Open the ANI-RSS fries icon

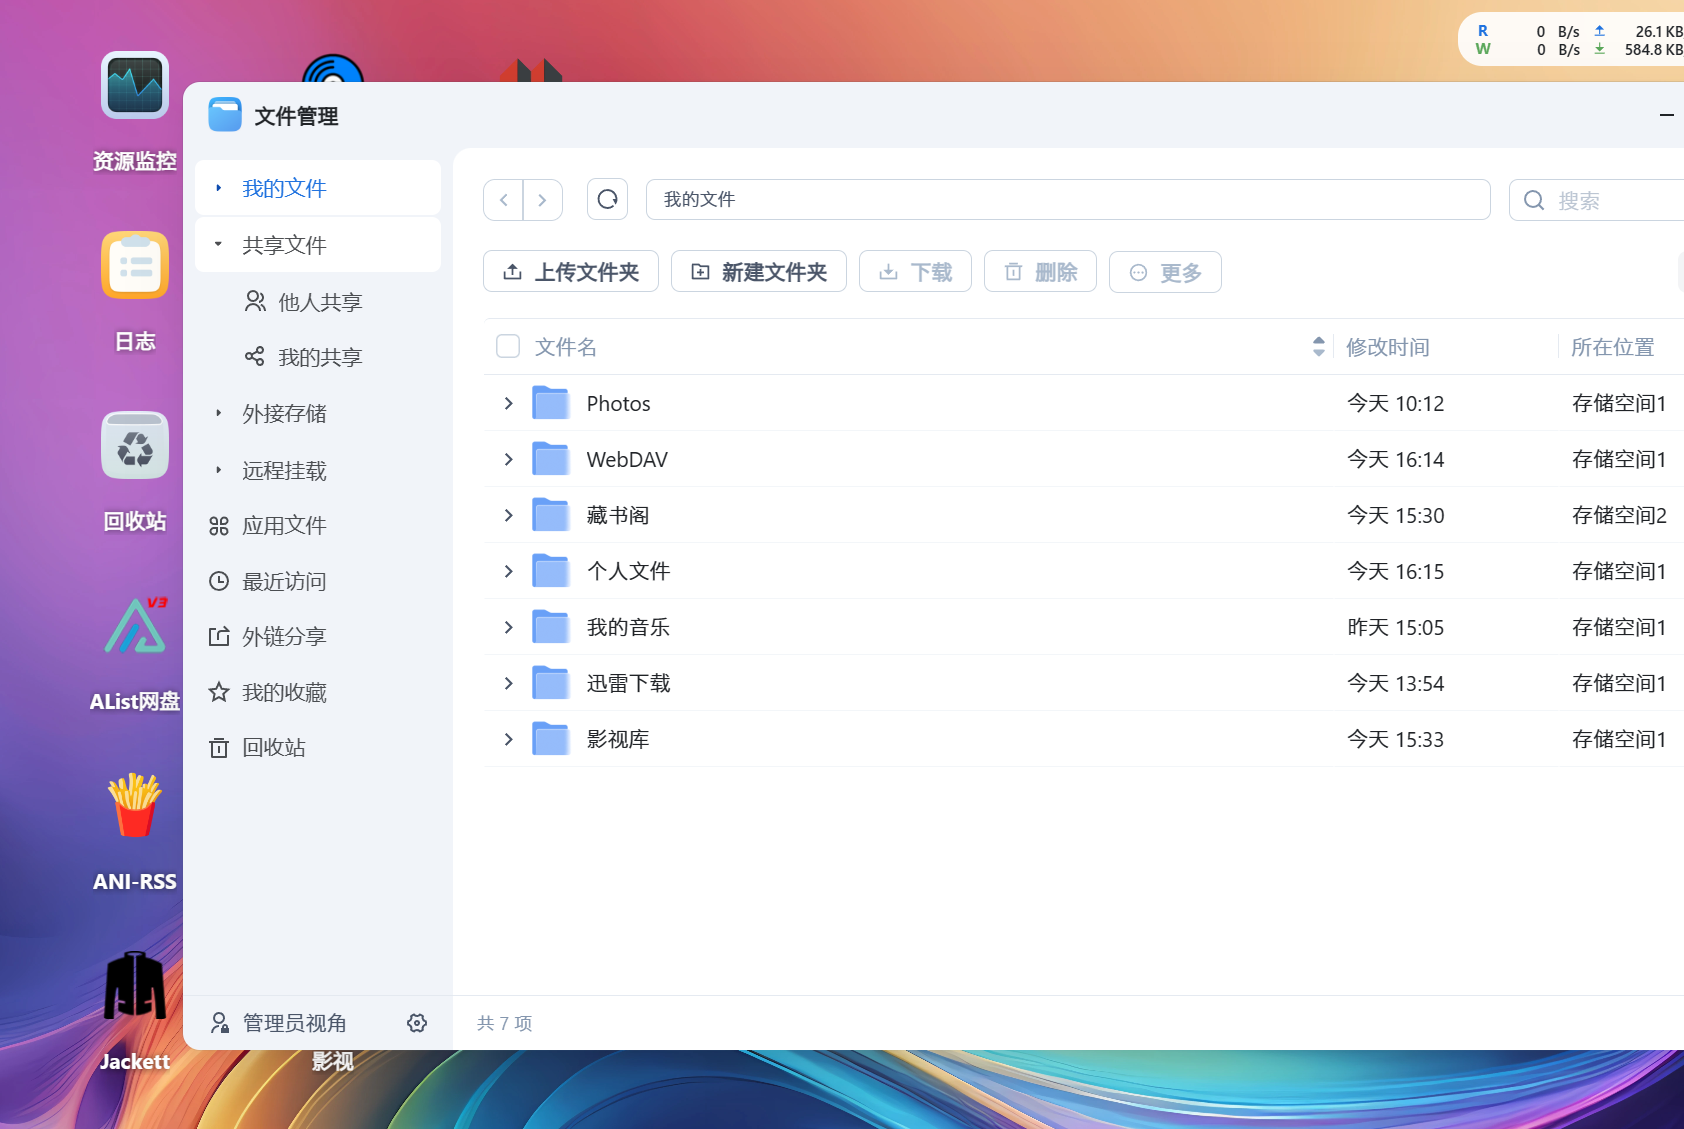click(x=135, y=806)
